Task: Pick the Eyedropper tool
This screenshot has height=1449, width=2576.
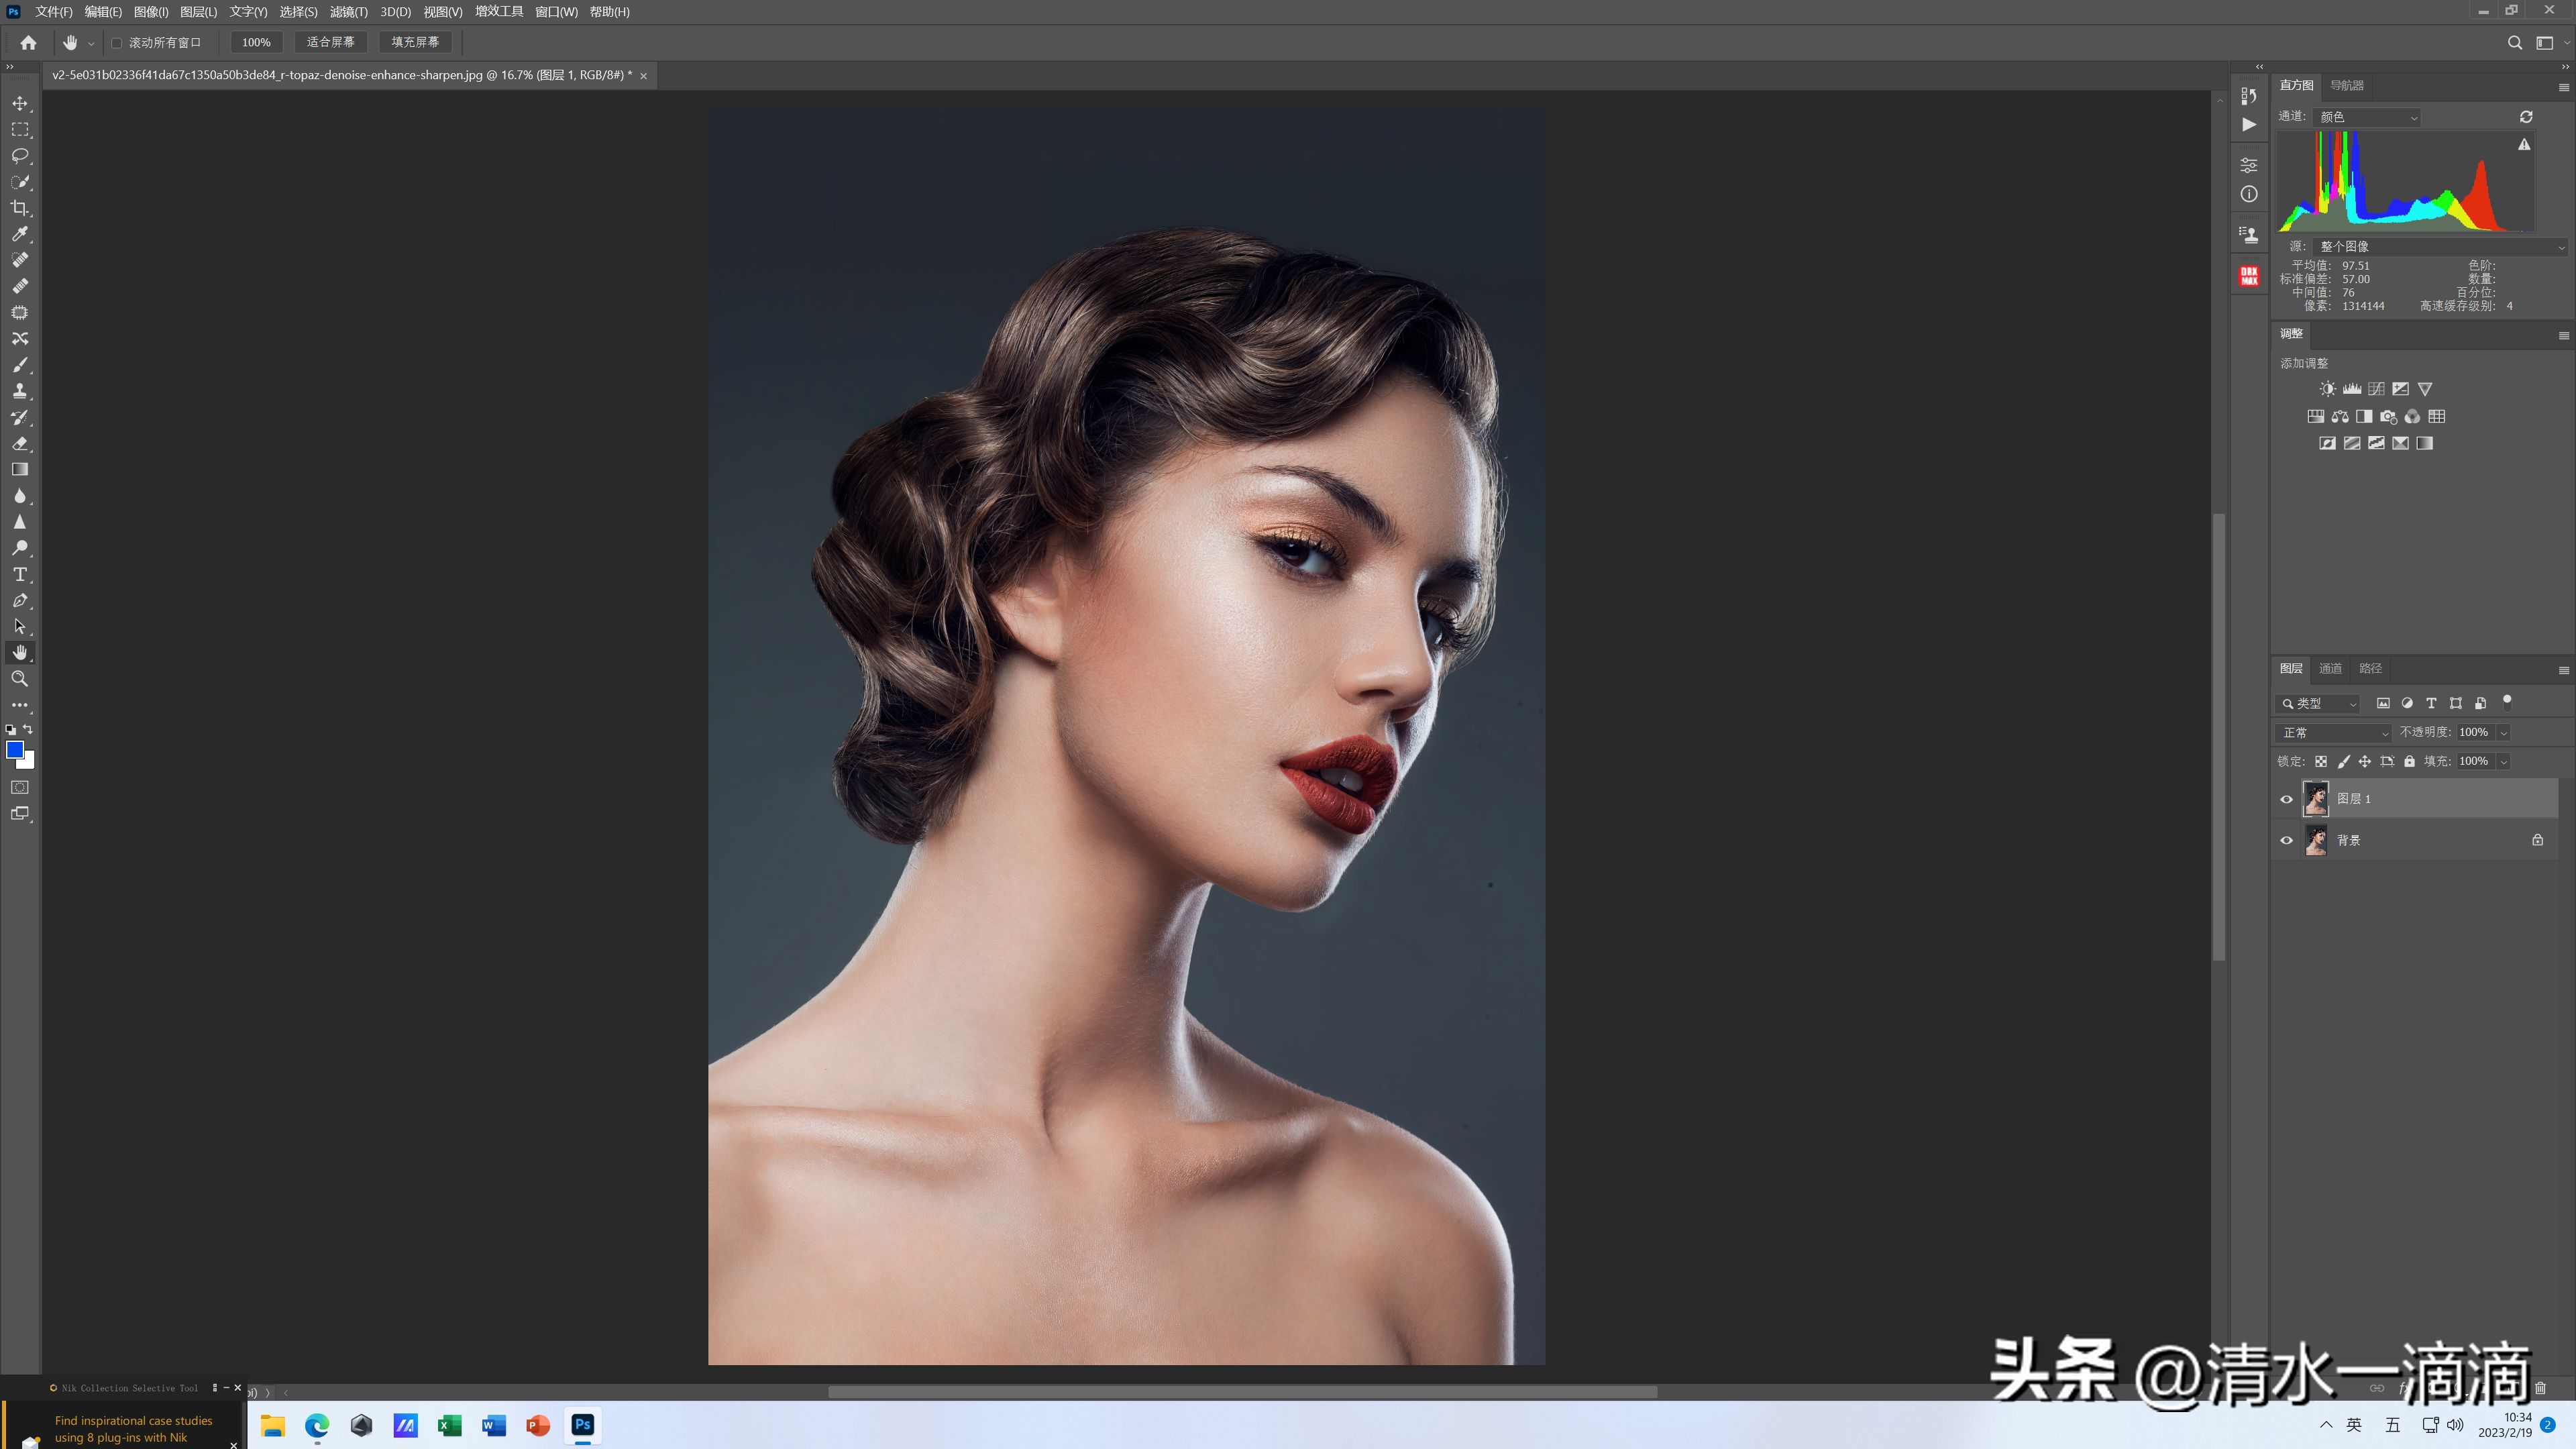Action: (x=20, y=234)
